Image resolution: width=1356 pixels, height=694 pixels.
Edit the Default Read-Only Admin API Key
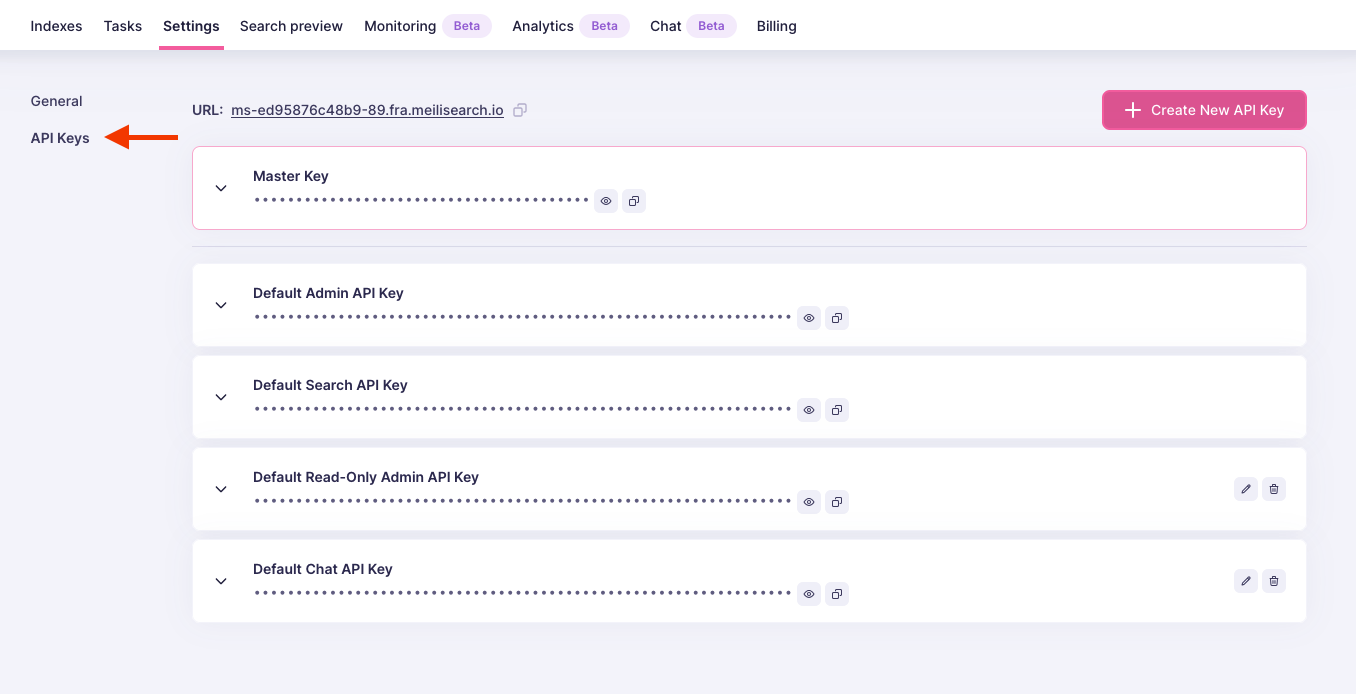[1245, 489]
